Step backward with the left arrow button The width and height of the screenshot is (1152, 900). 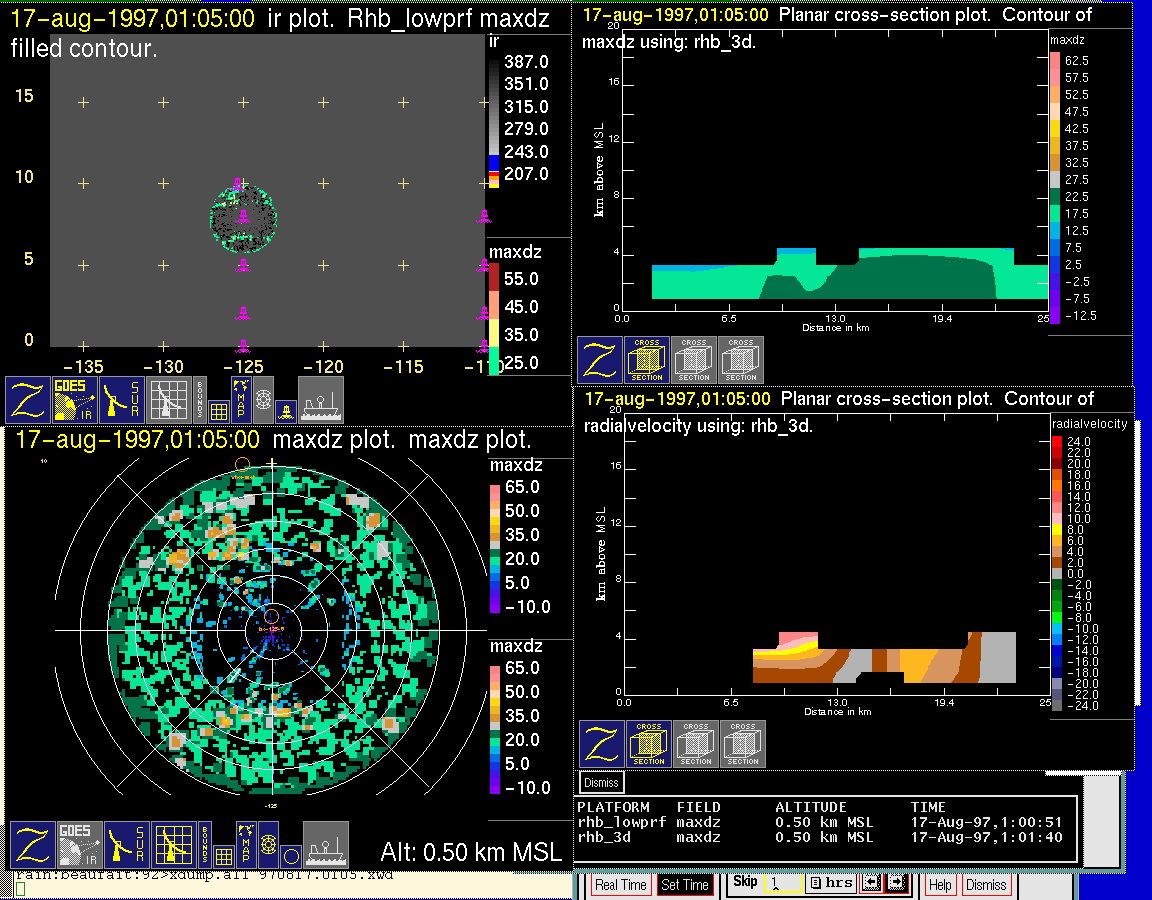tap(870, 884)
